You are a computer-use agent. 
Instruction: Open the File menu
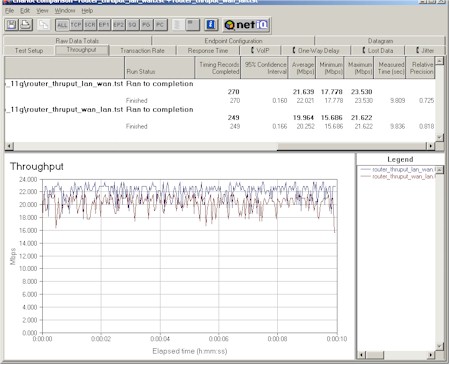[9, 11]
